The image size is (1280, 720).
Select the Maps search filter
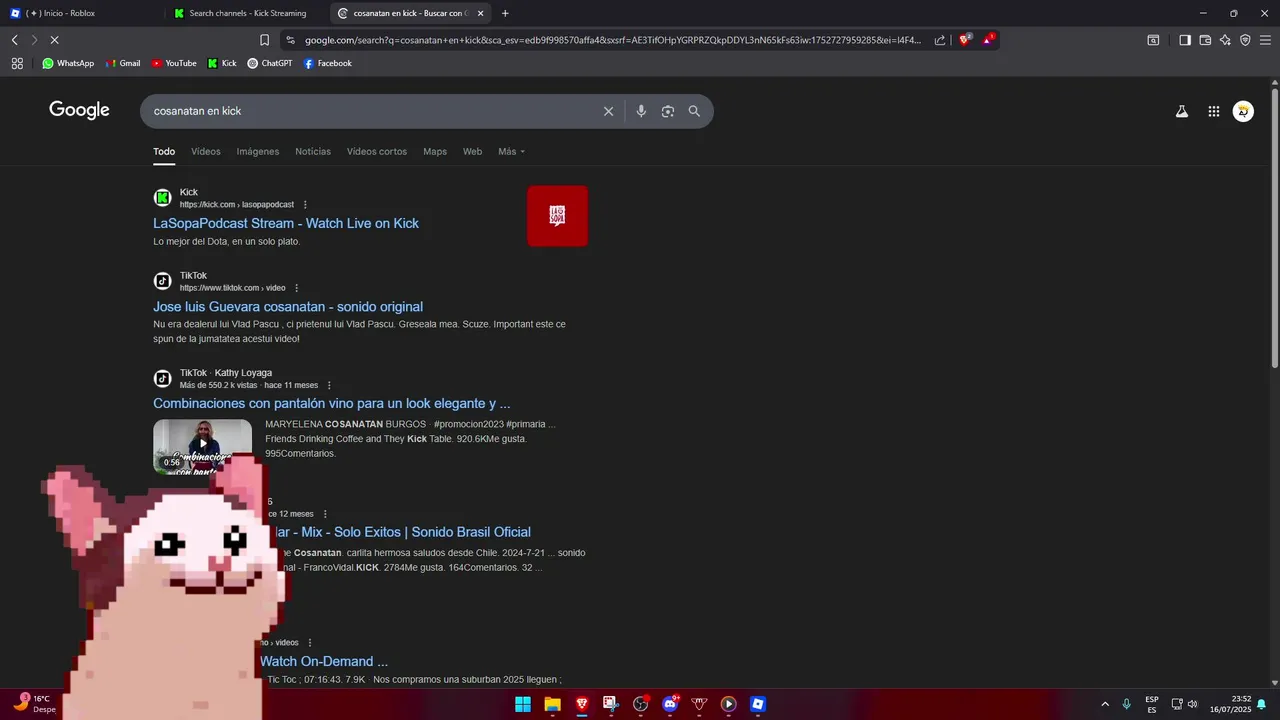click(x=435, y=152)
